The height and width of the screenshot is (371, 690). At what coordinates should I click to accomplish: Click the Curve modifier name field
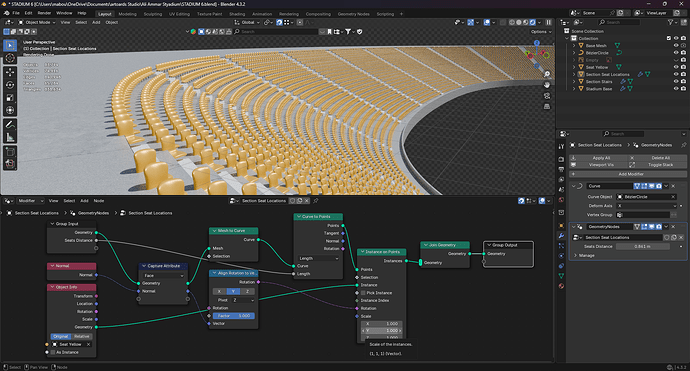tap(609, 186)
